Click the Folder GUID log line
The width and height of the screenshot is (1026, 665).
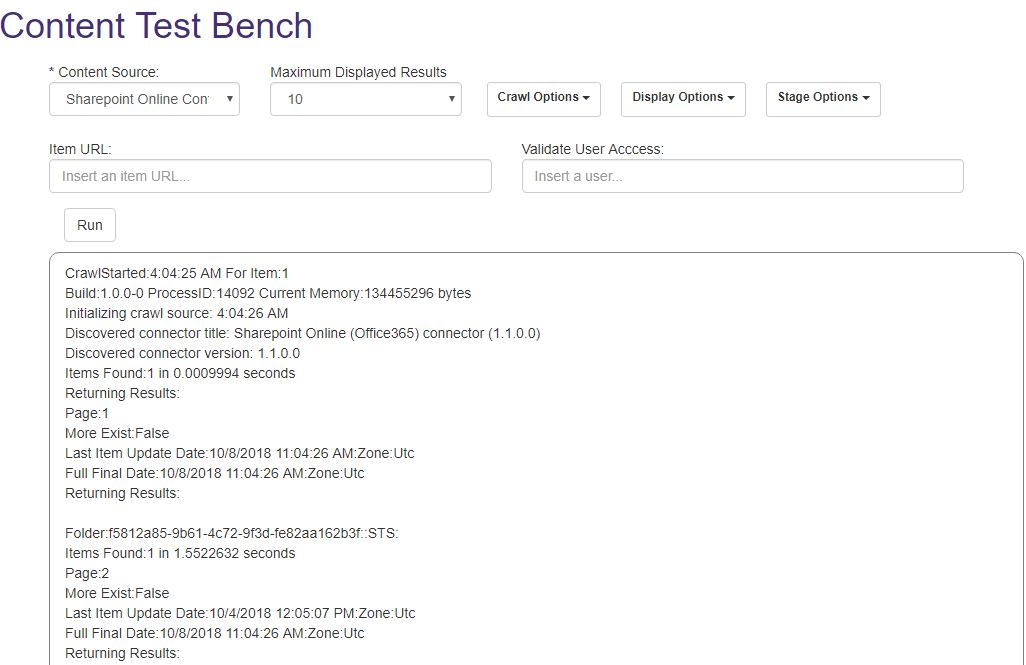[231, 533]
